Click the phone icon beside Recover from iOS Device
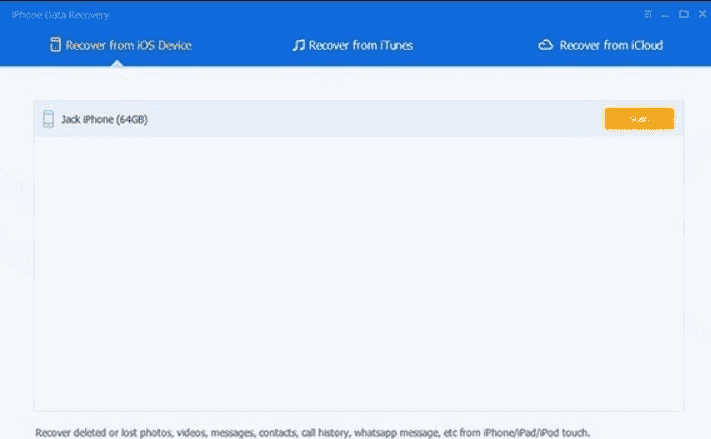The image size is (711, 439). click(55, 44)
